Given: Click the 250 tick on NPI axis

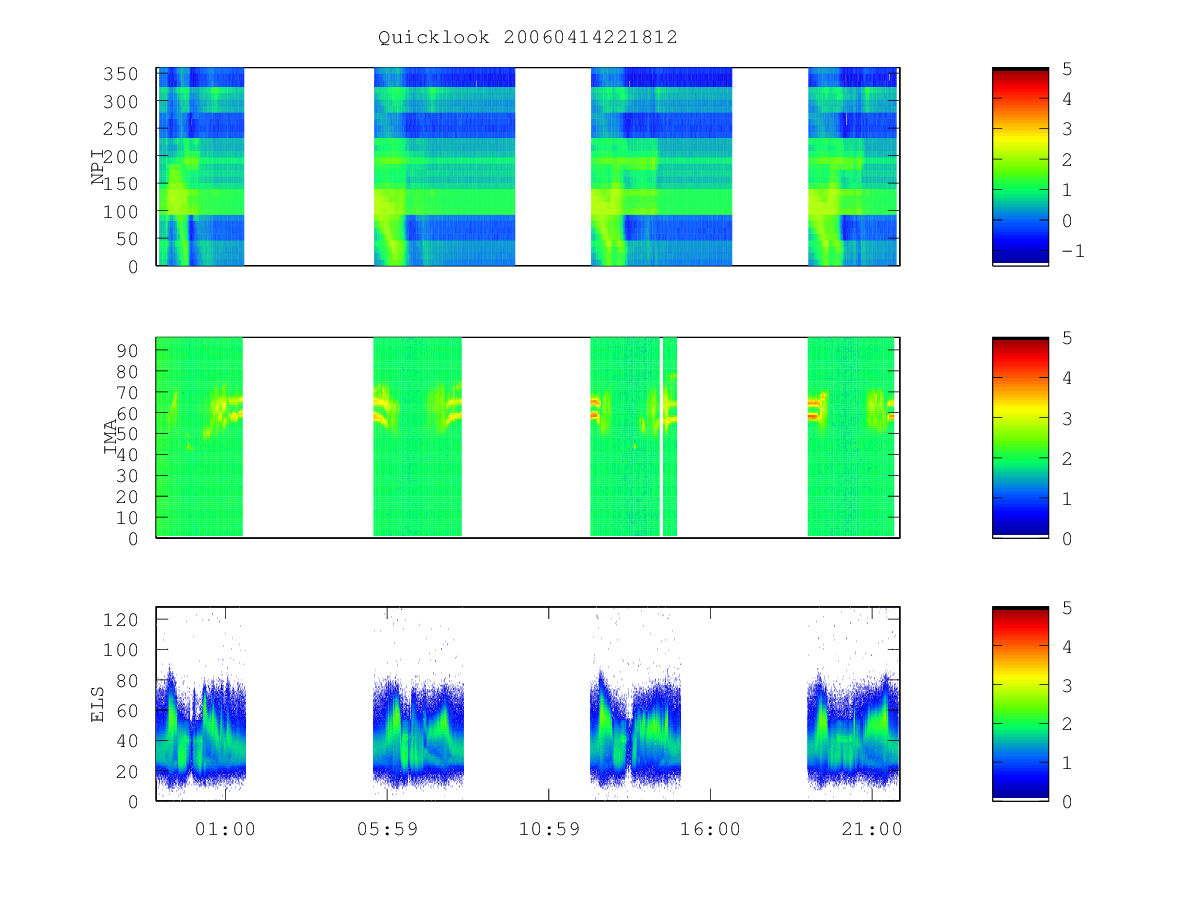Looking at the screenshot, I should click(123, 129).
